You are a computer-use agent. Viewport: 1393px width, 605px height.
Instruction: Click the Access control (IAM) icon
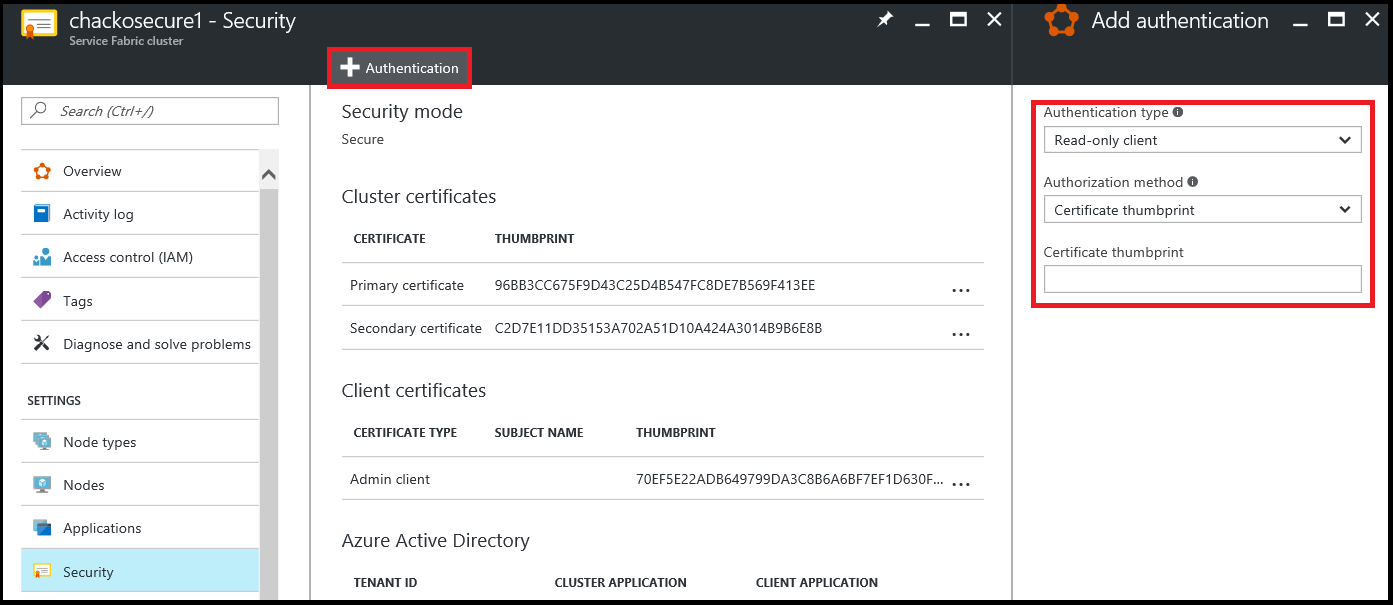(x=42, y=257)
